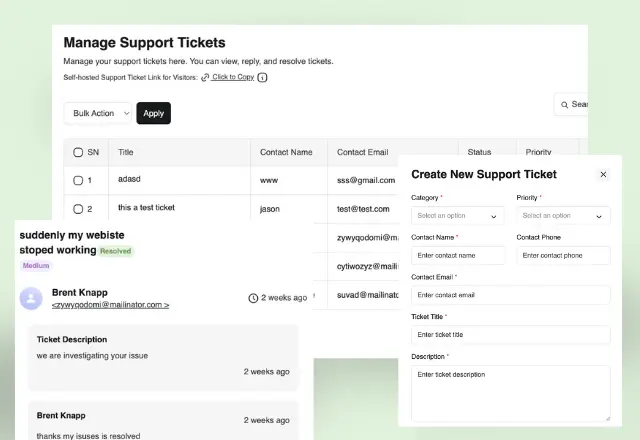This screenshot has height=440, width=640.
Task: Open the Bulk Action dropdown
Action: tap(98, 113)
